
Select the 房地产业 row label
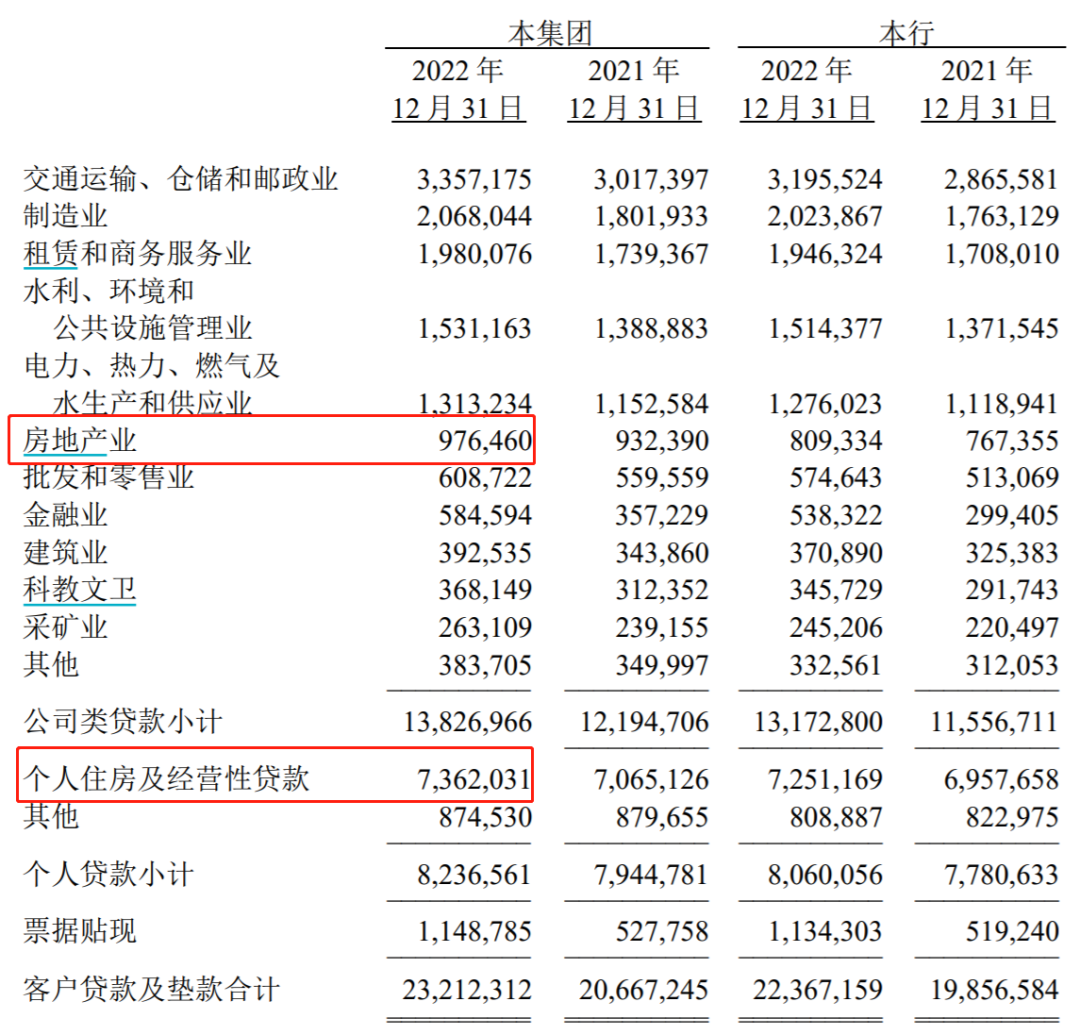(x=80, y=441)
